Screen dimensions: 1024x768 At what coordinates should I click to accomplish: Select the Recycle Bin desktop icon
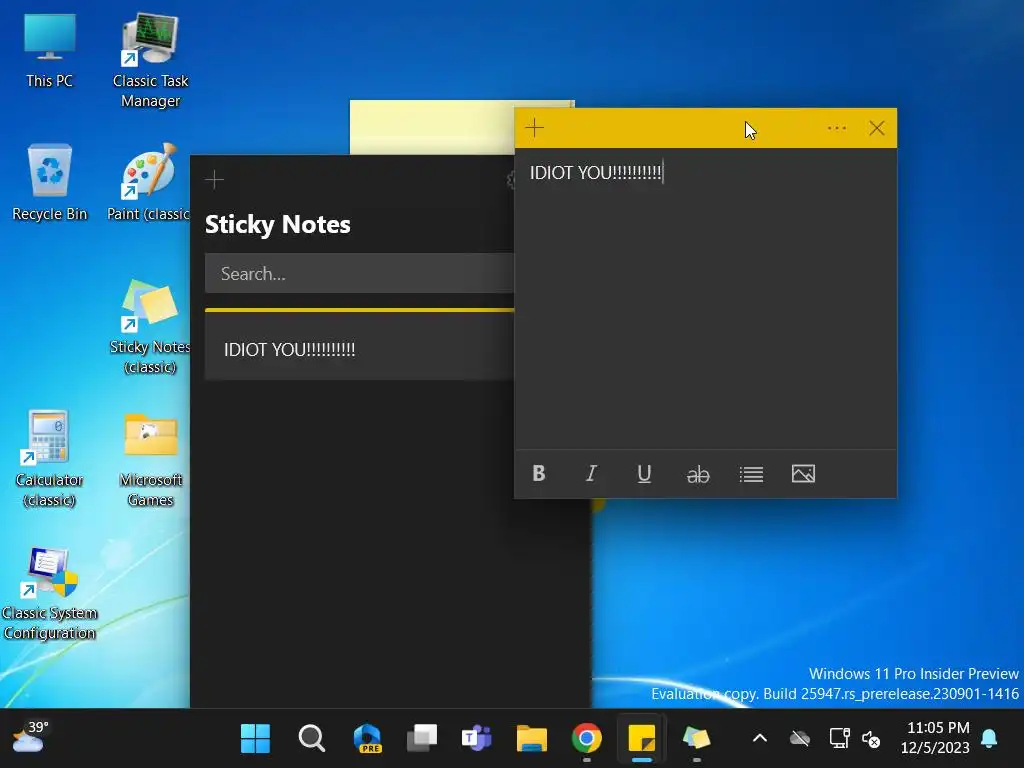click(x=50, y=183)
